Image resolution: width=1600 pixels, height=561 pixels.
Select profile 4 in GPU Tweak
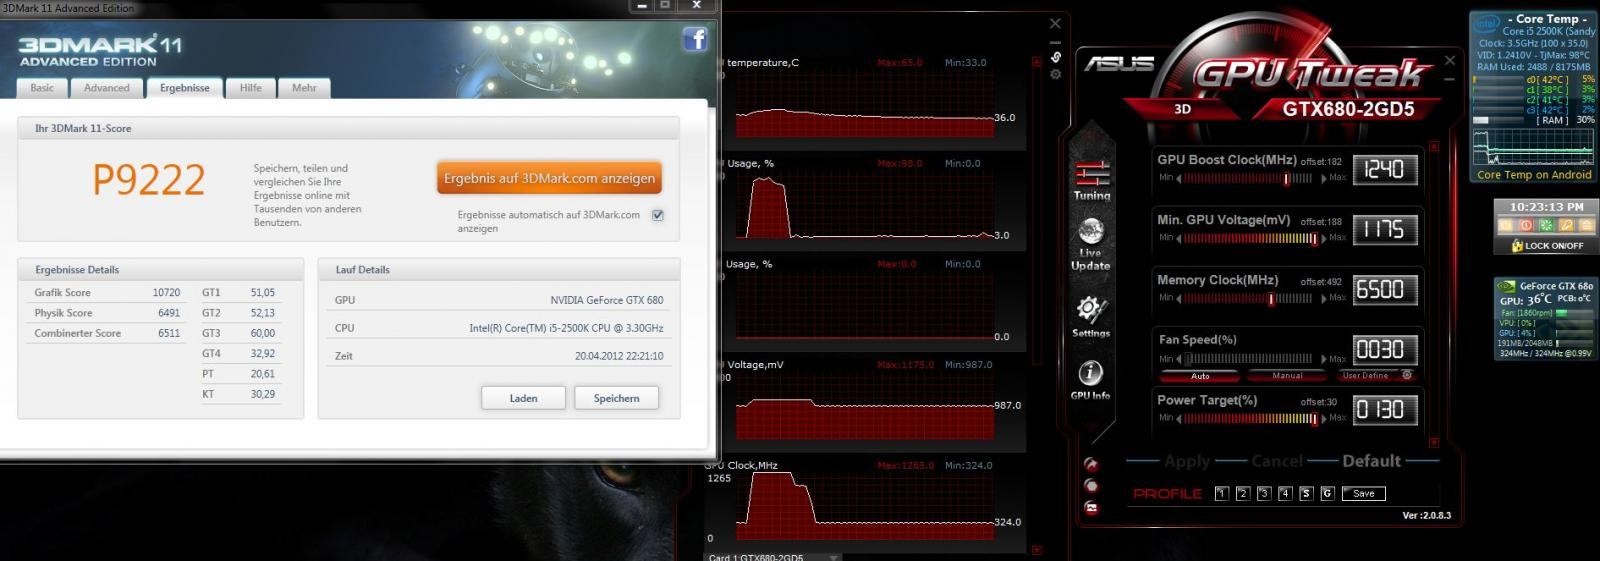pyautogui.click(x=1285, y=494)
